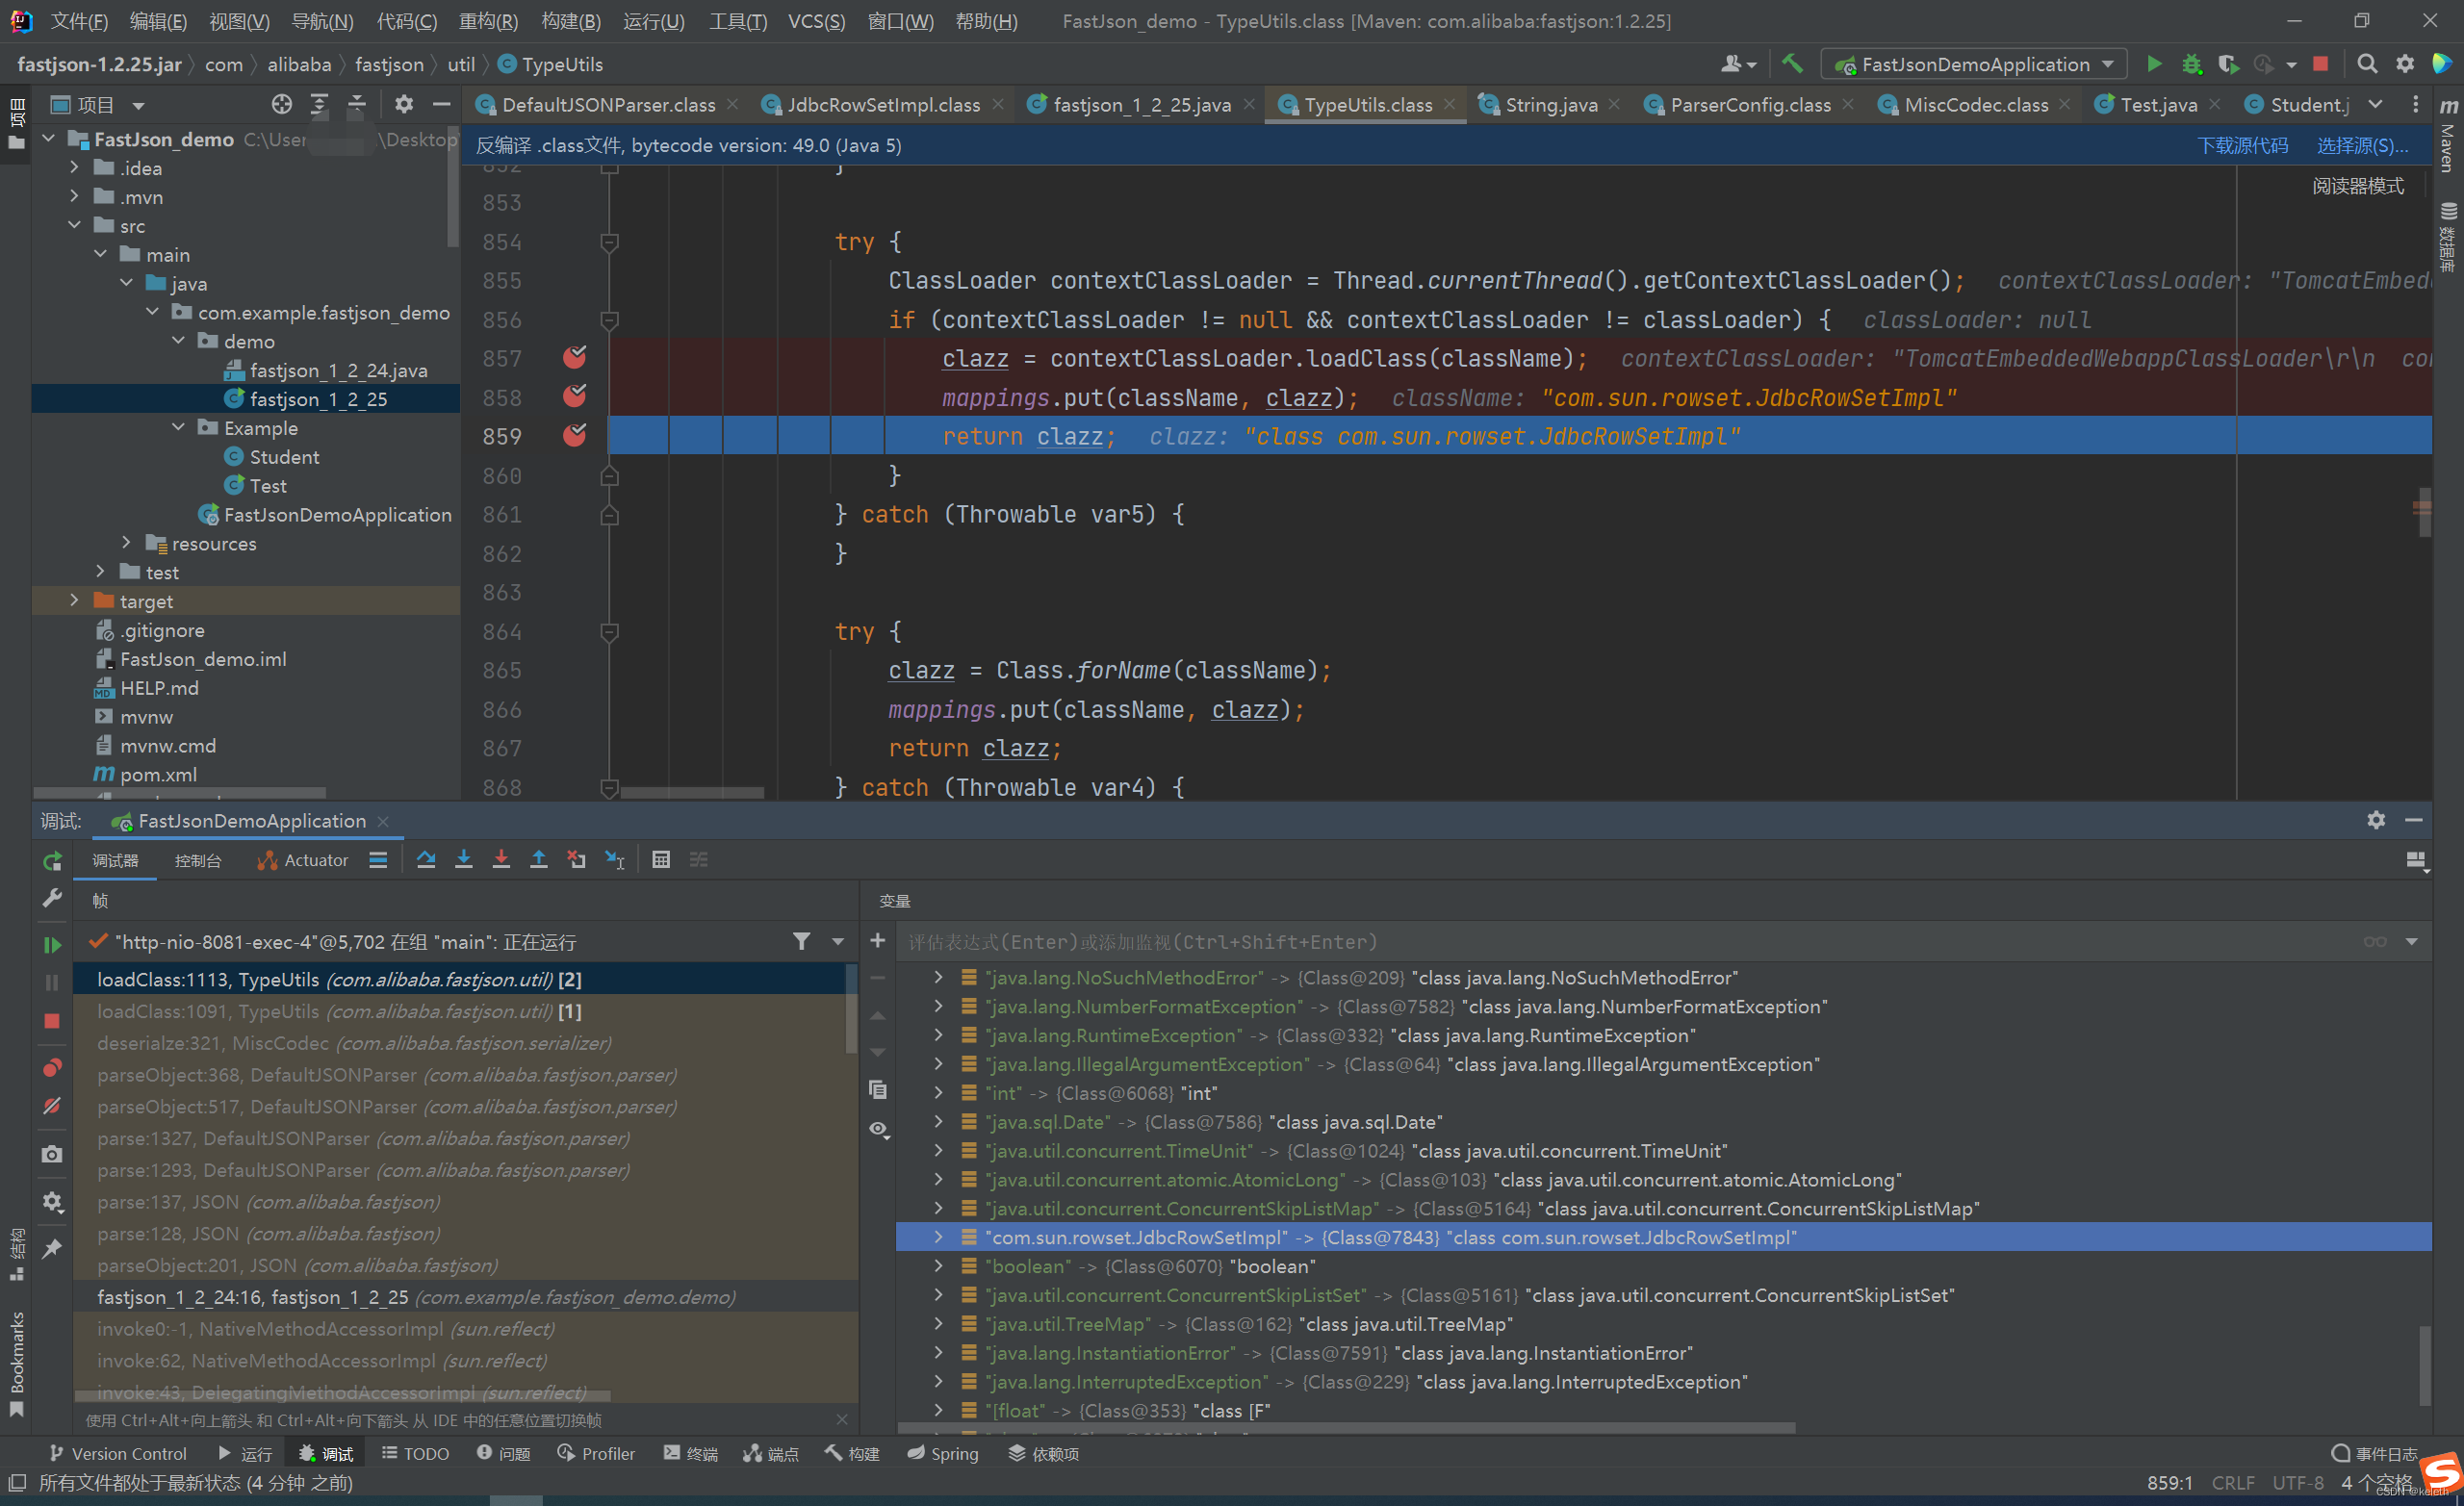
Task: Stop the running process with red square icon
Action: click(52, 1021)
